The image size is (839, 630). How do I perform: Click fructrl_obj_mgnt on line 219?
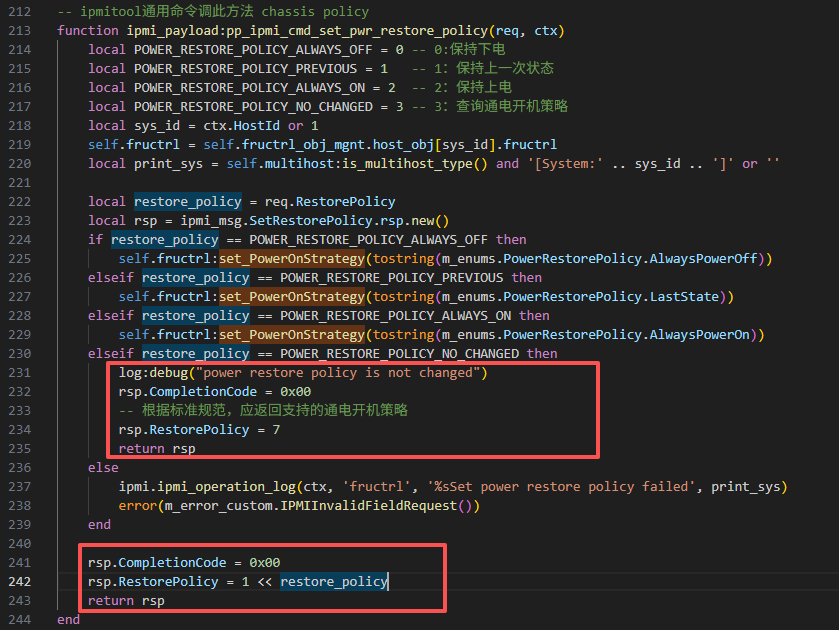coord(303,145)
